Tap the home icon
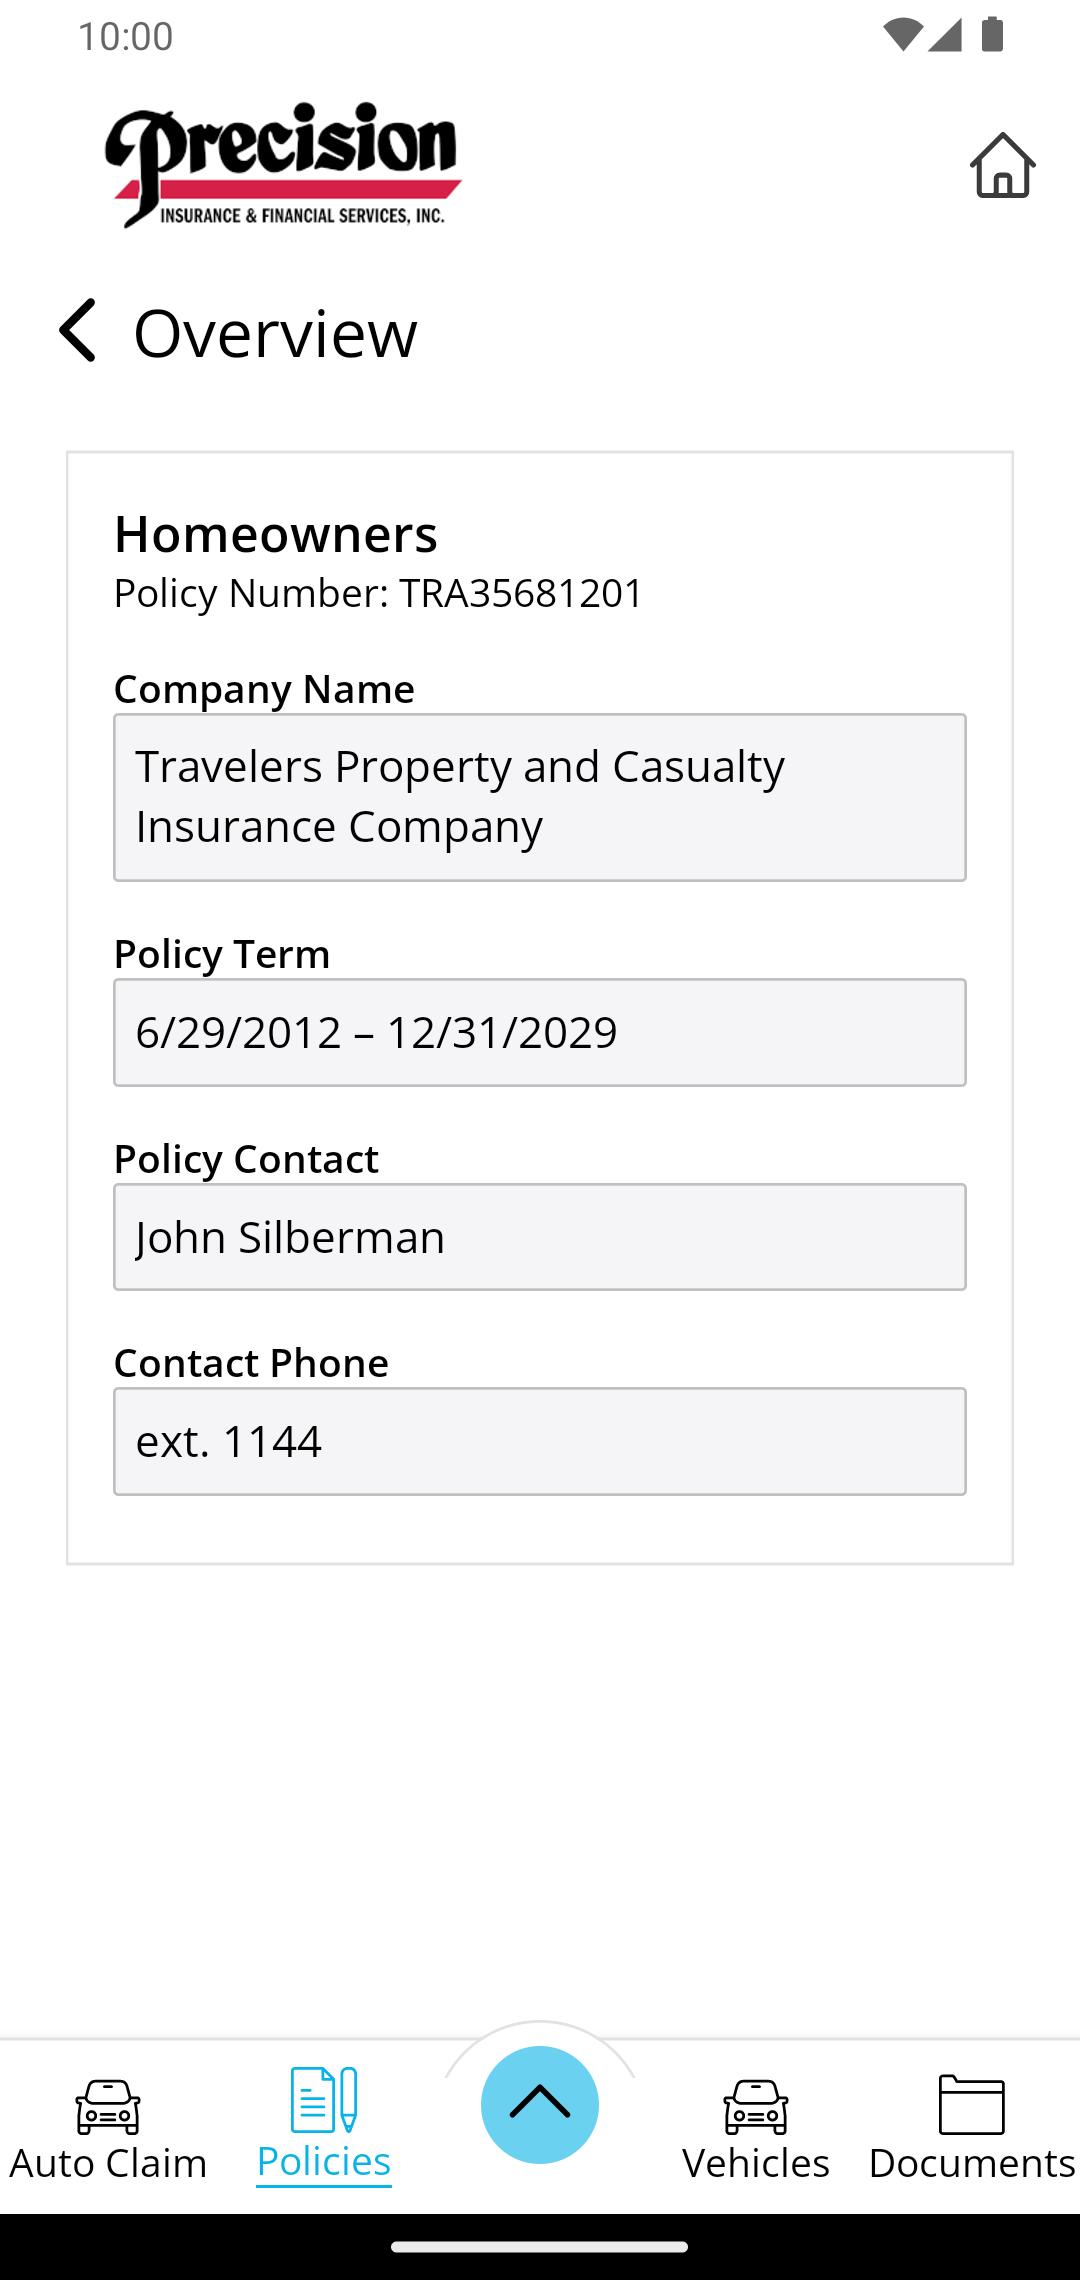Image resolution: width=1080 pixels, height=2280 pixels. 1002,166
